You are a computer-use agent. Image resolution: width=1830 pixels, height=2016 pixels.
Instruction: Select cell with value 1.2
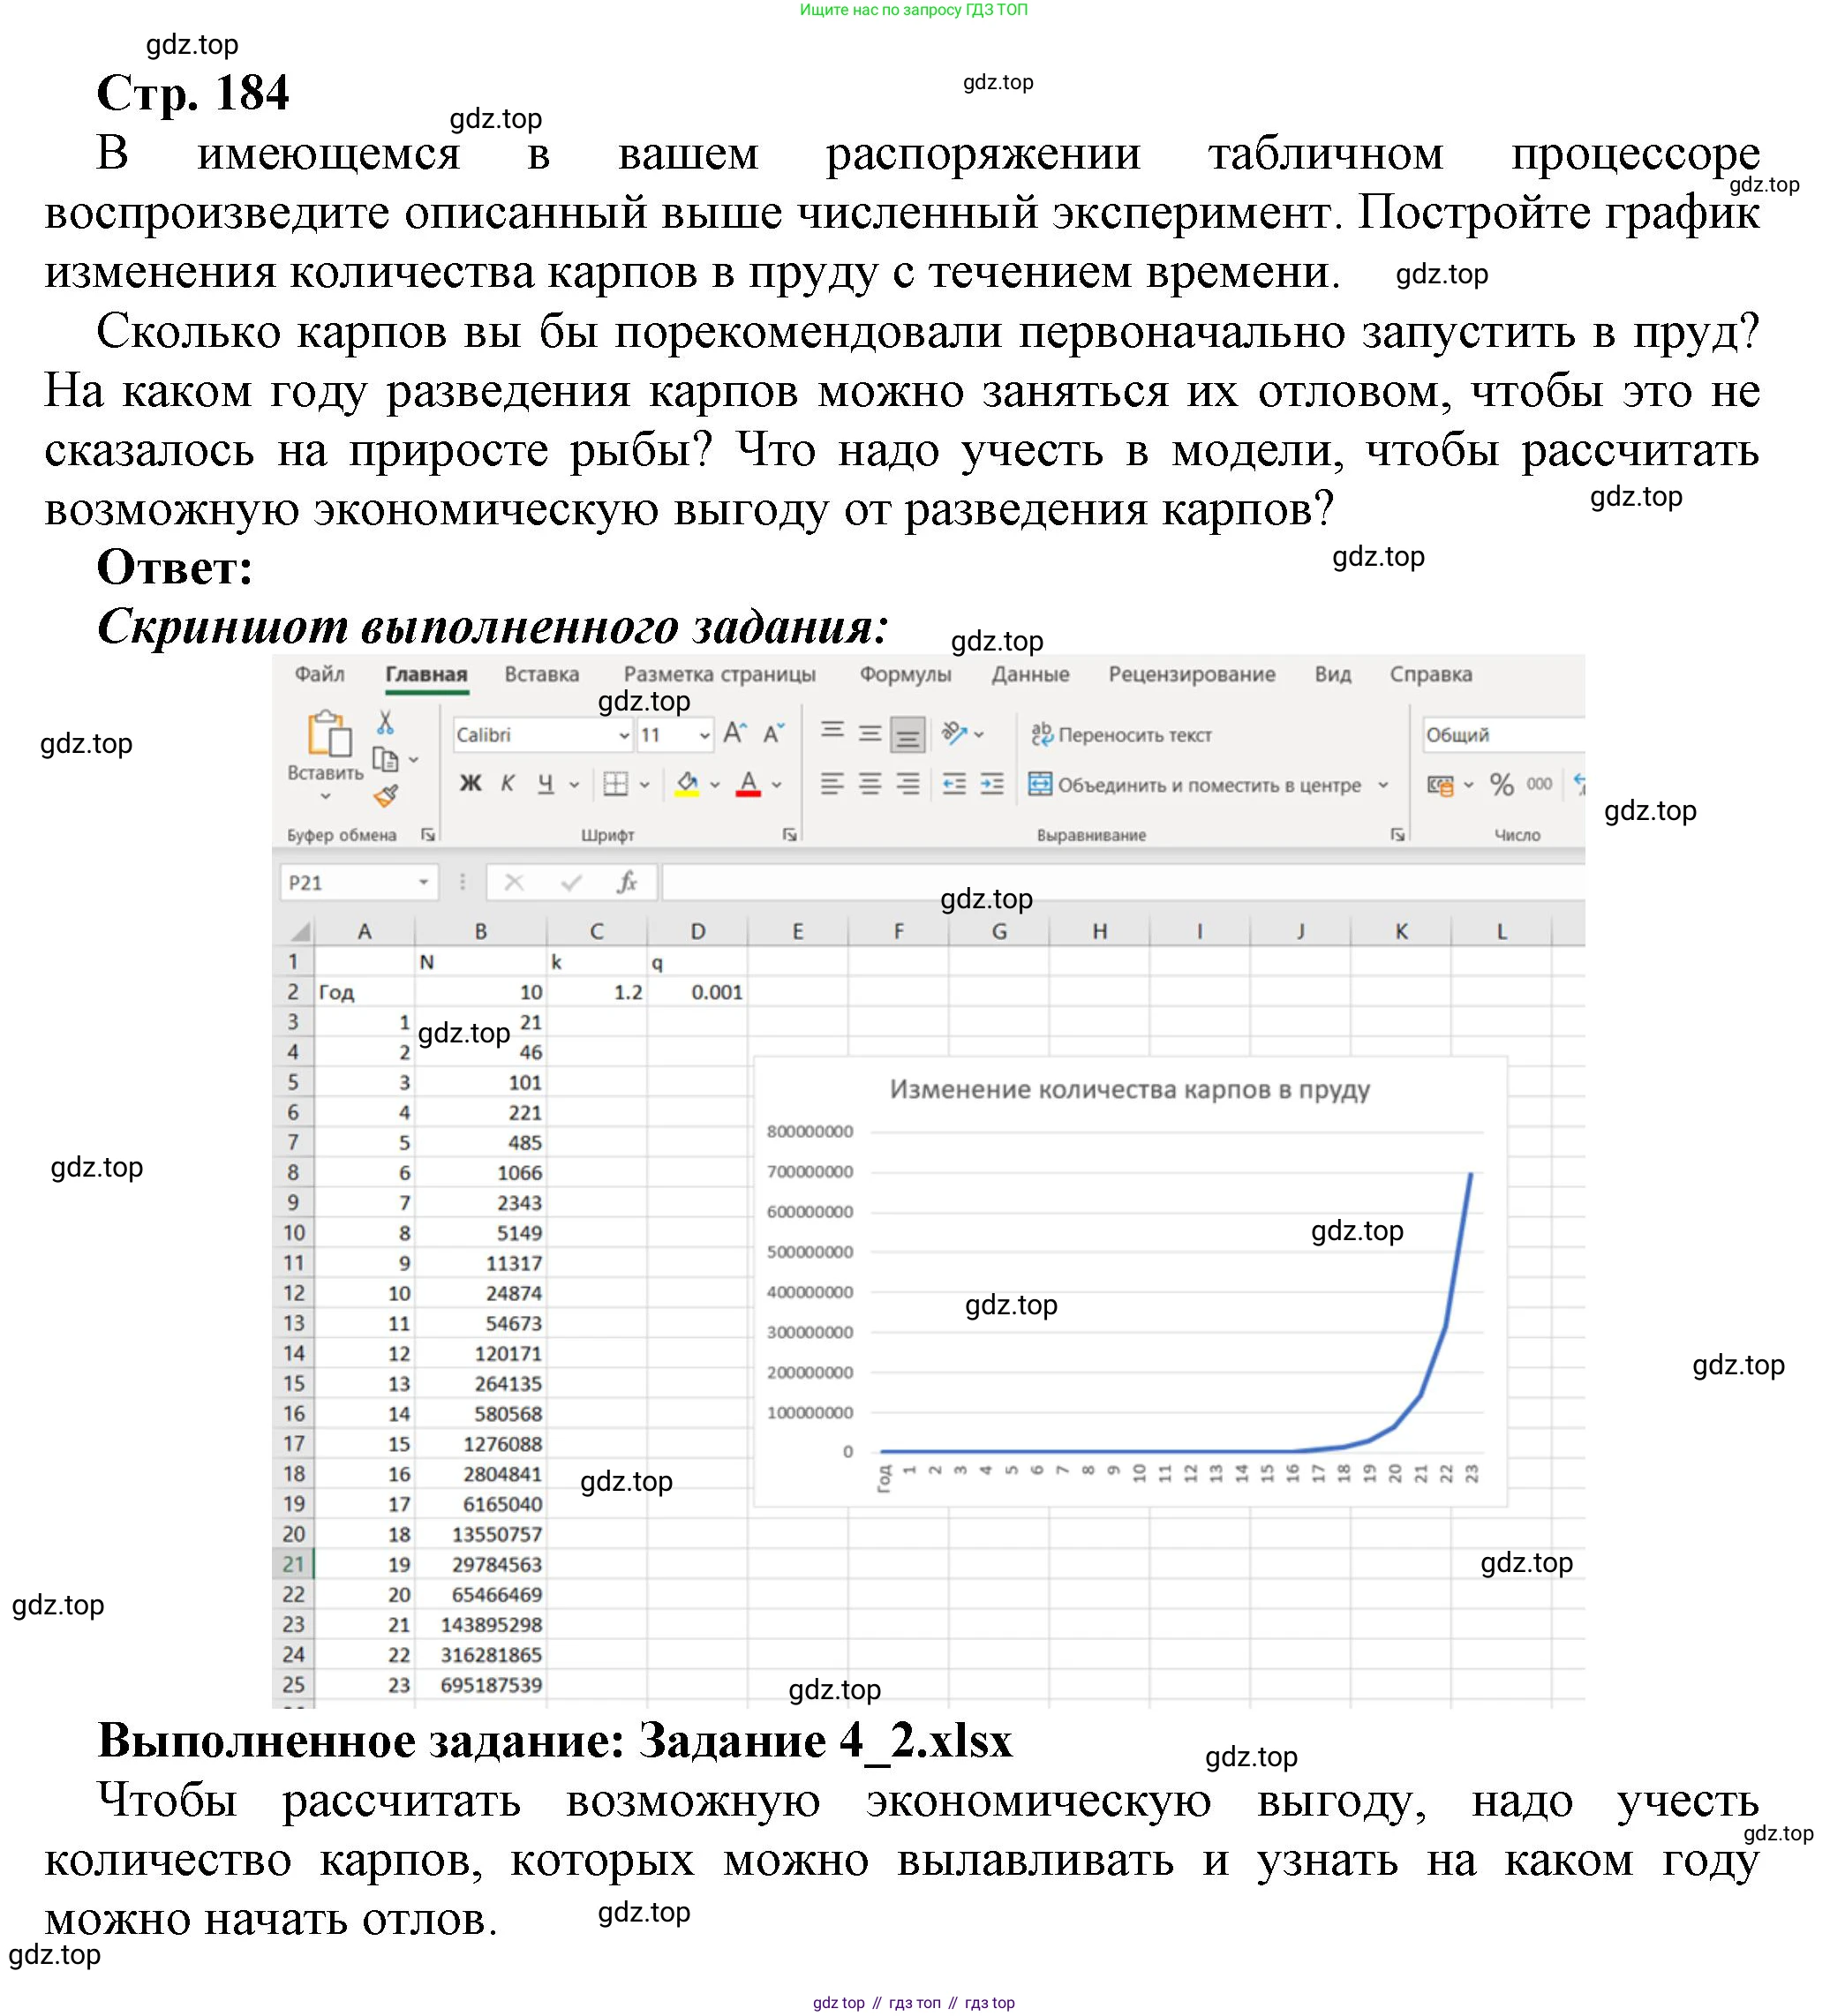(x=597, y=992)
